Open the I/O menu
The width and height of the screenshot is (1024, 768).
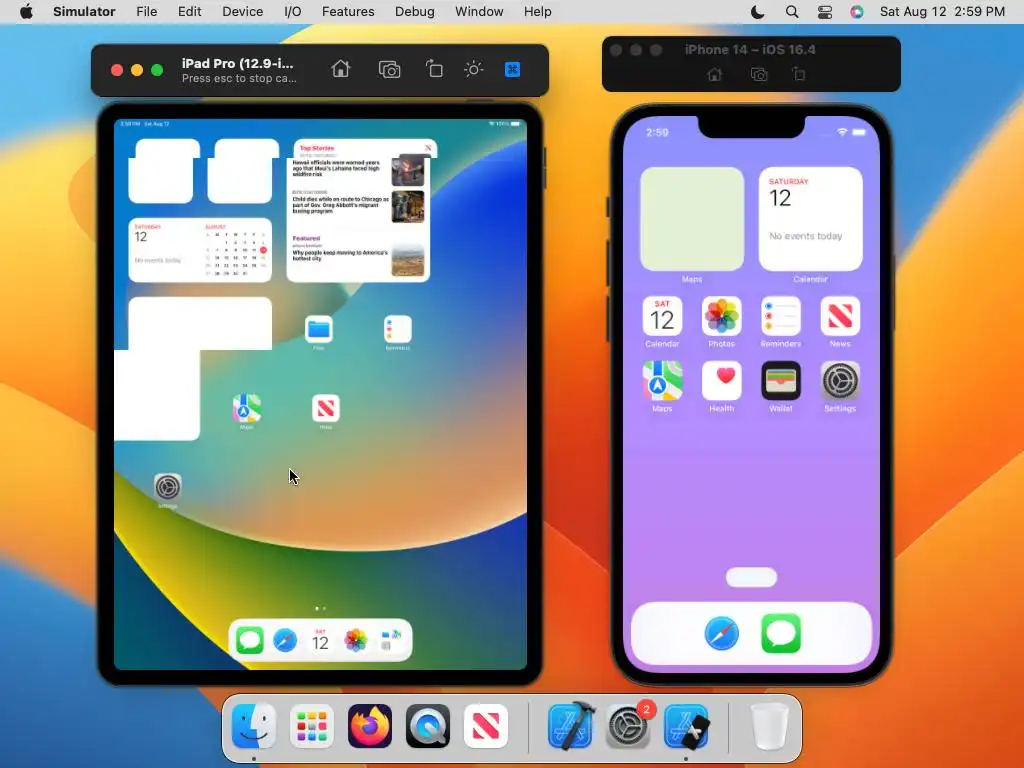pyautogui.click(x=293, y=12)
